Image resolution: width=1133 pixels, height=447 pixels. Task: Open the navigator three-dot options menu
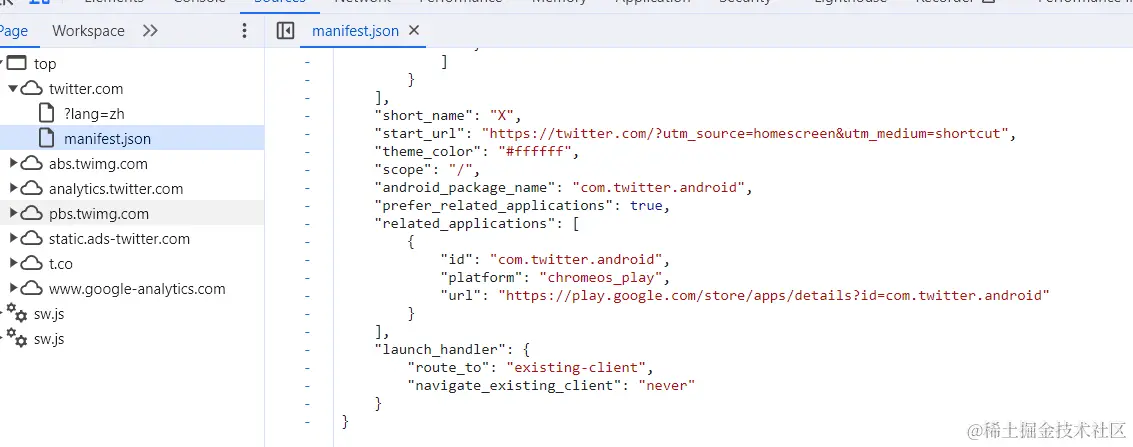(244, 31)
